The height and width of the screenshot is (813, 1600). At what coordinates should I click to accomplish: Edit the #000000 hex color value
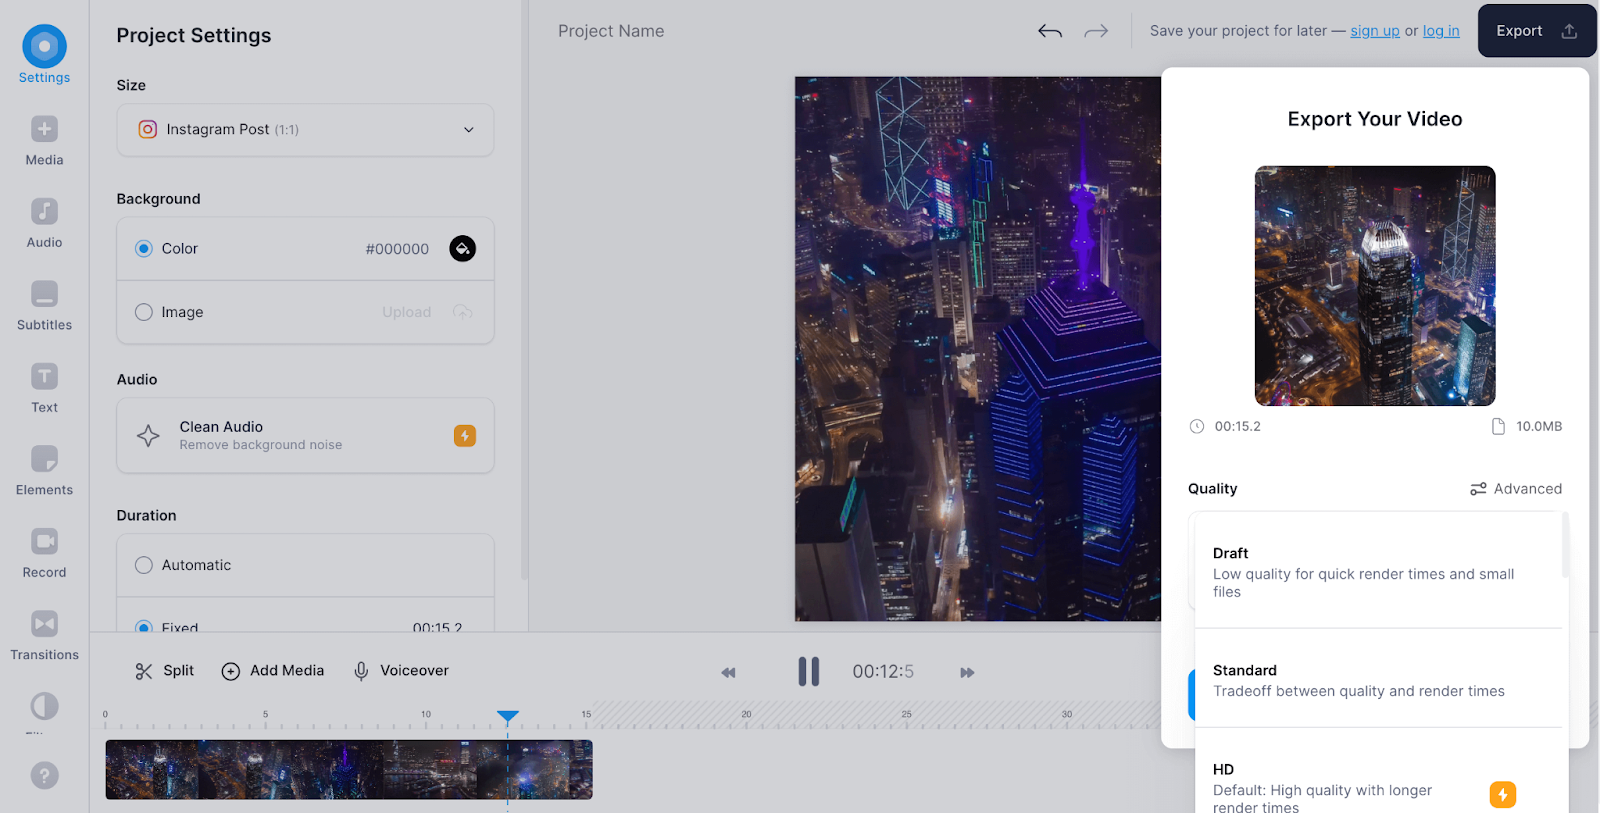click(x=397, y=249)
